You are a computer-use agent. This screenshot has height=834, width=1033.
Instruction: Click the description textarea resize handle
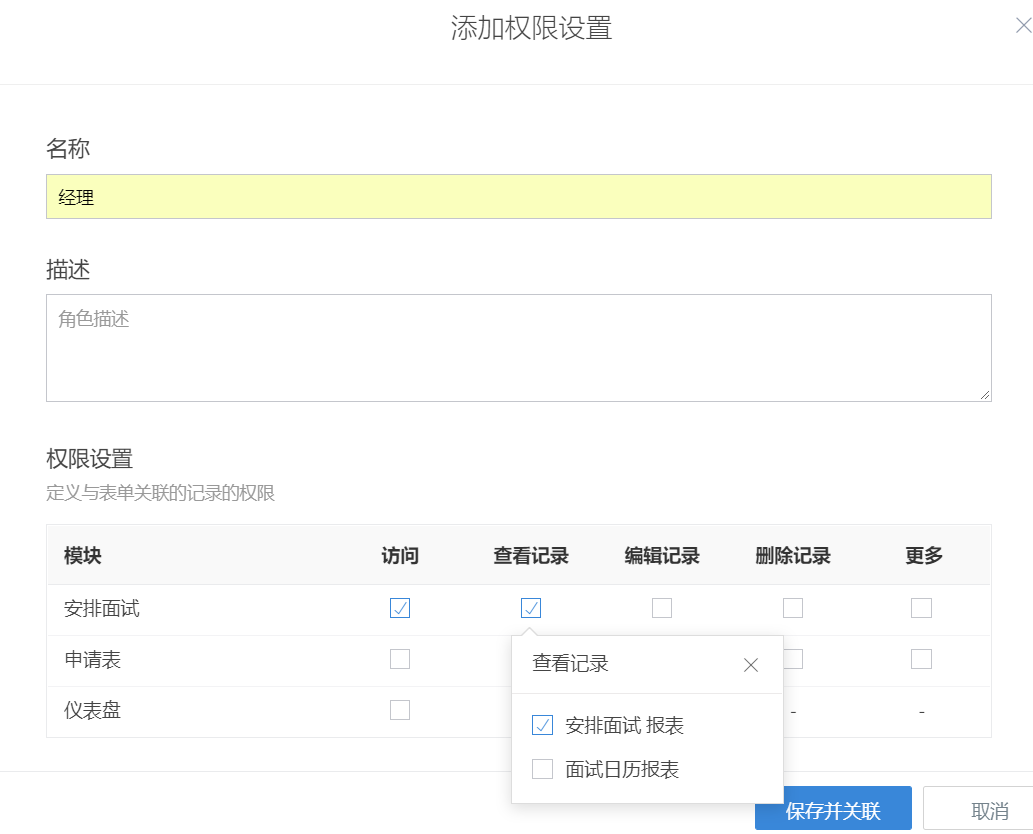985,395
